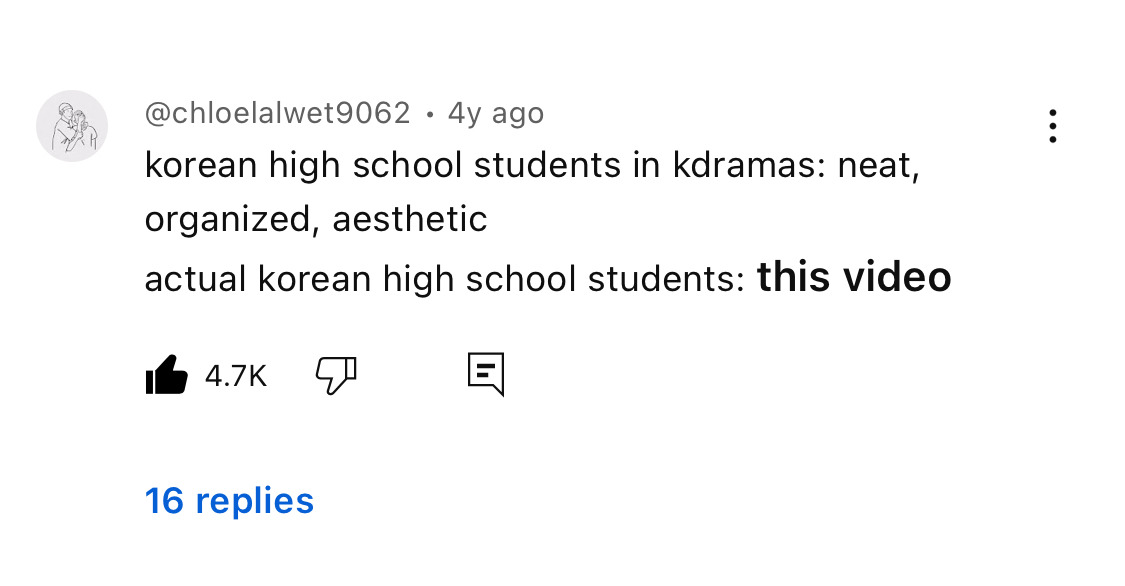Dislike the comment with the thumbs-down icon
1125x586 pixels.
pos(336,375)
